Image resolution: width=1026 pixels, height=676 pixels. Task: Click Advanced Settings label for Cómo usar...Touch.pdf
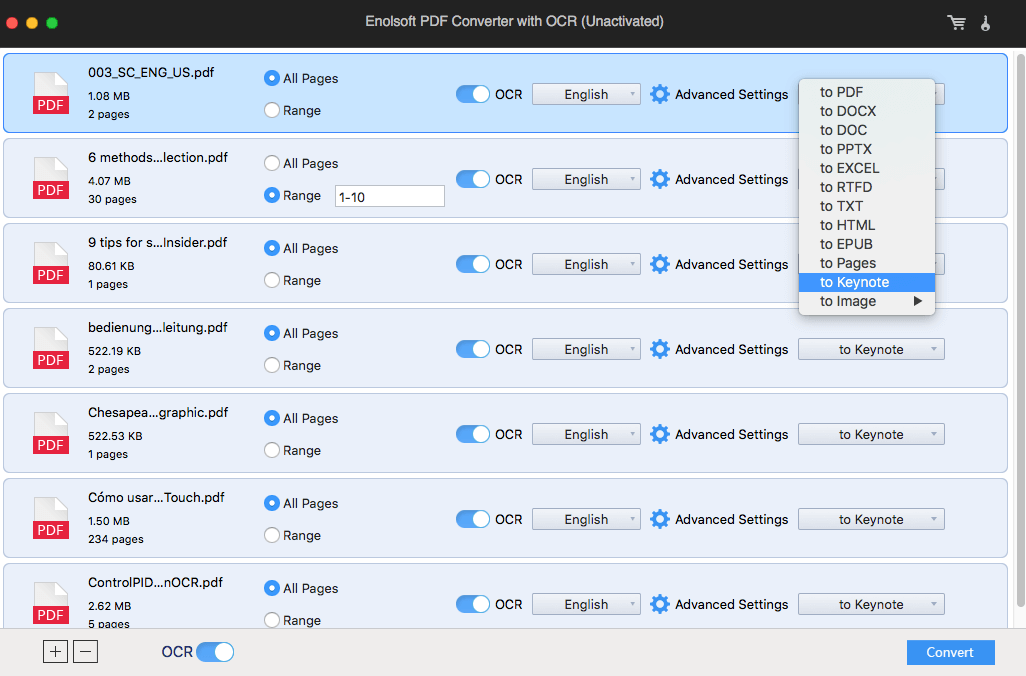(x=732, y=520)
